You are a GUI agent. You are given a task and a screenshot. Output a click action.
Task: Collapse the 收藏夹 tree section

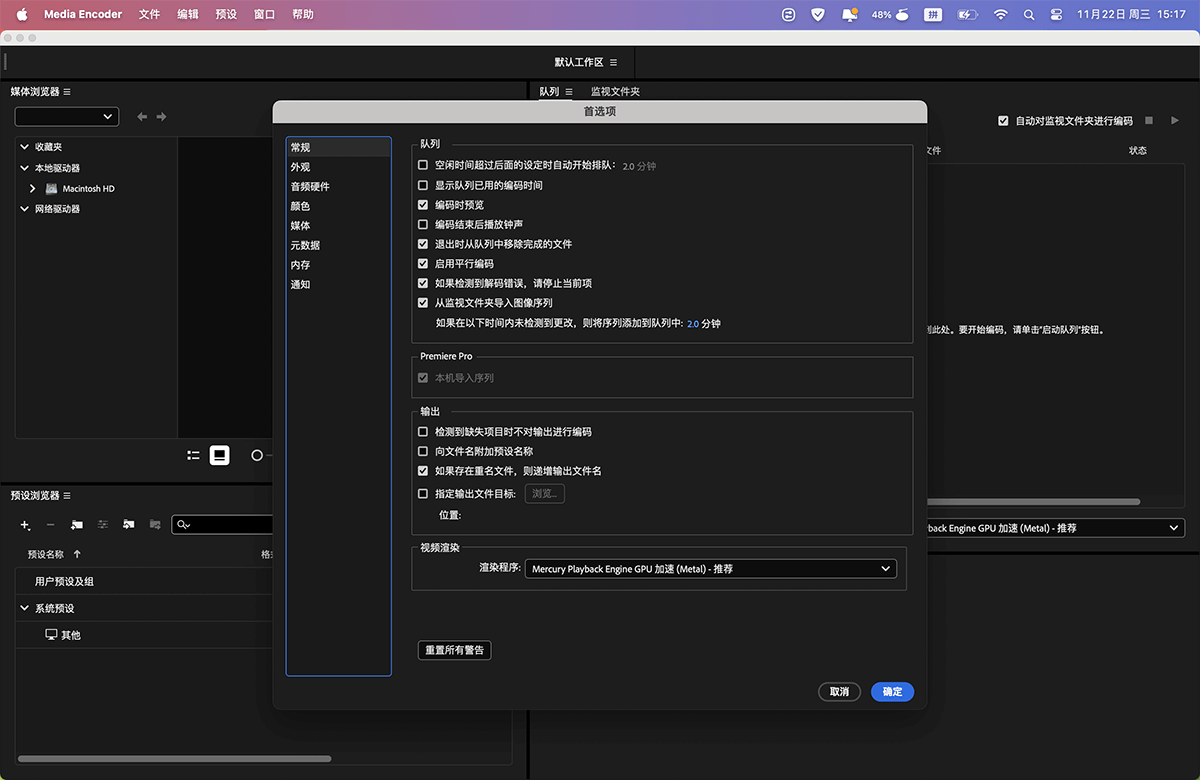pos(25,147)
